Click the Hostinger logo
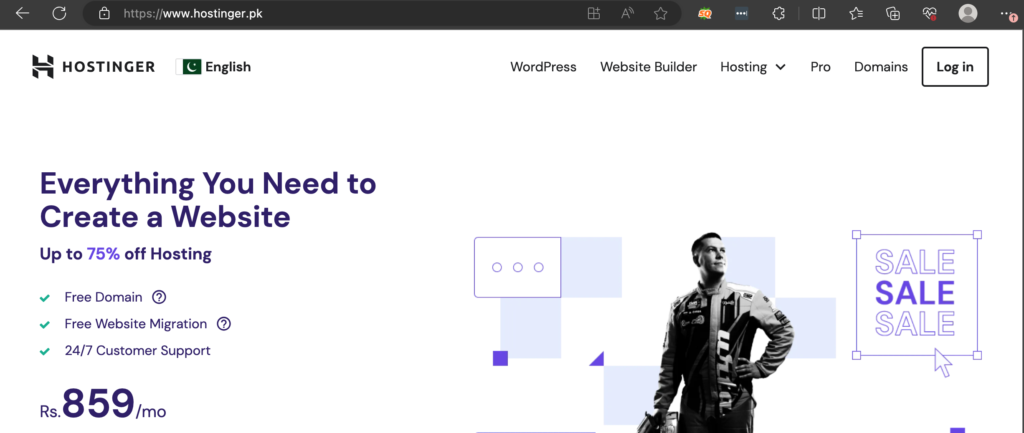The height and width of the screenshot is (433, 1024). coord(93,67)
